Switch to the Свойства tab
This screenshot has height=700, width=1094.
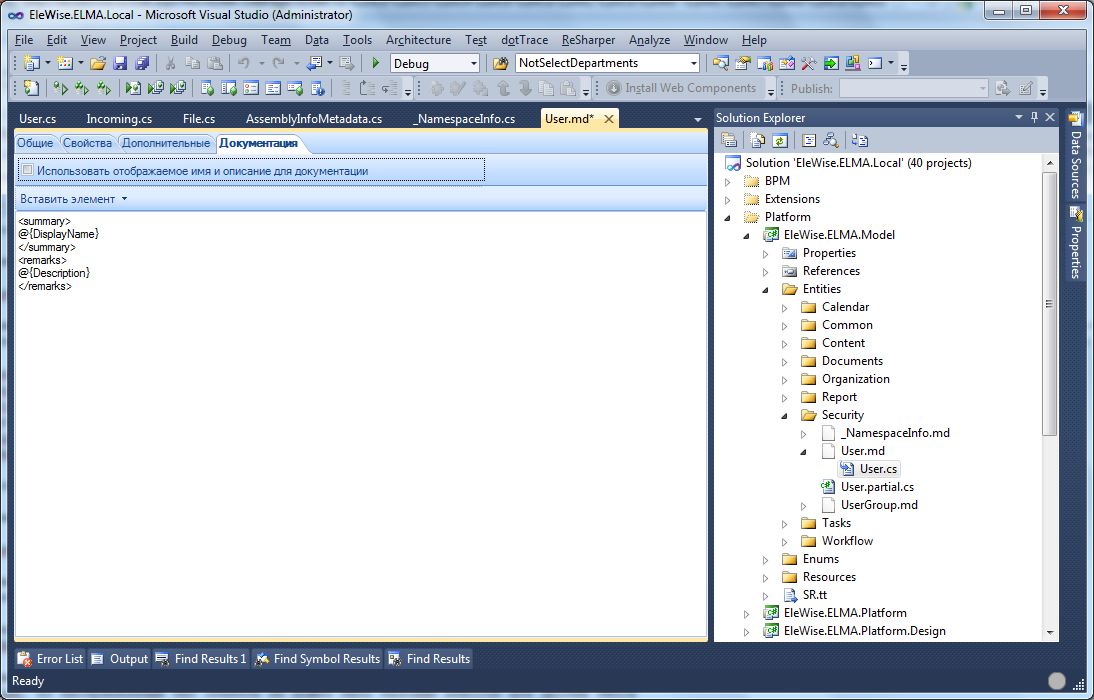point(87,143)
